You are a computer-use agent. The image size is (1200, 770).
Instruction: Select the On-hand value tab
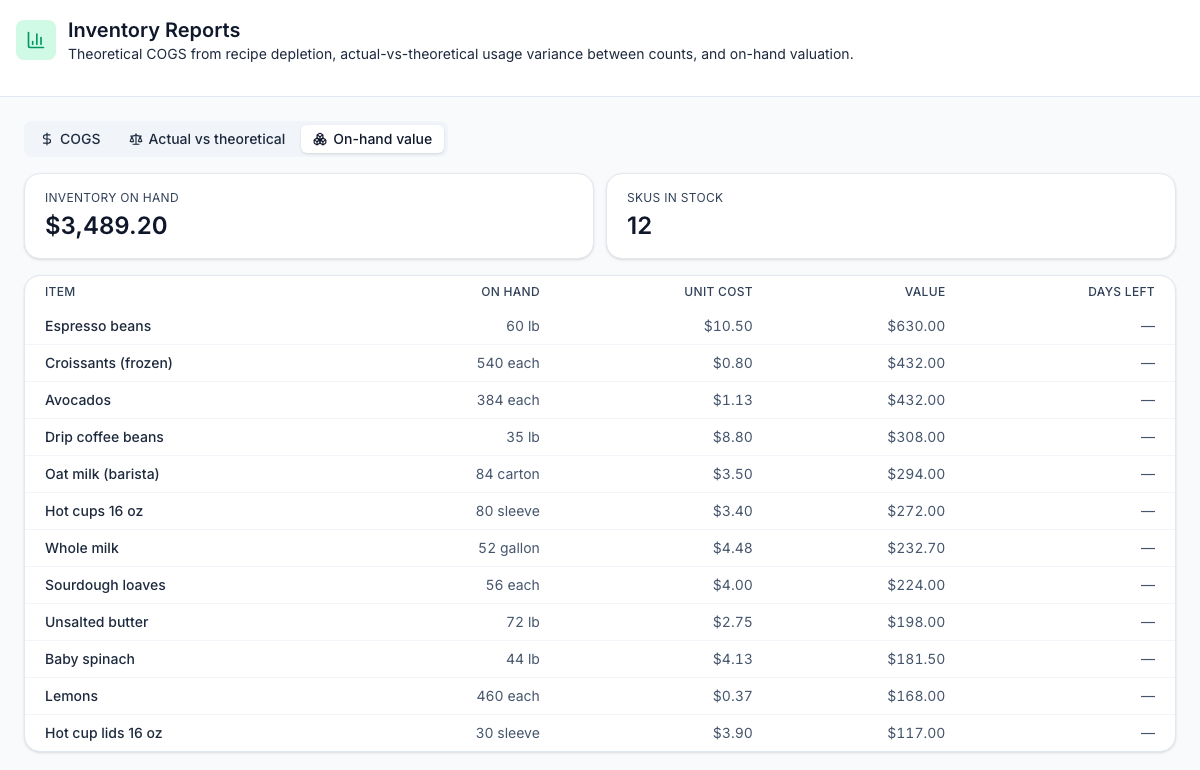pos(372,139)
